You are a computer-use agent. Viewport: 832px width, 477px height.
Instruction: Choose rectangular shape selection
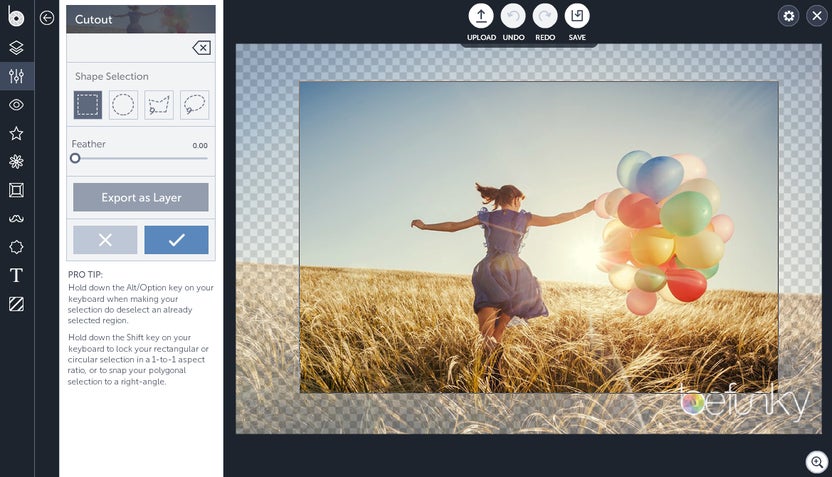point(88,105)
